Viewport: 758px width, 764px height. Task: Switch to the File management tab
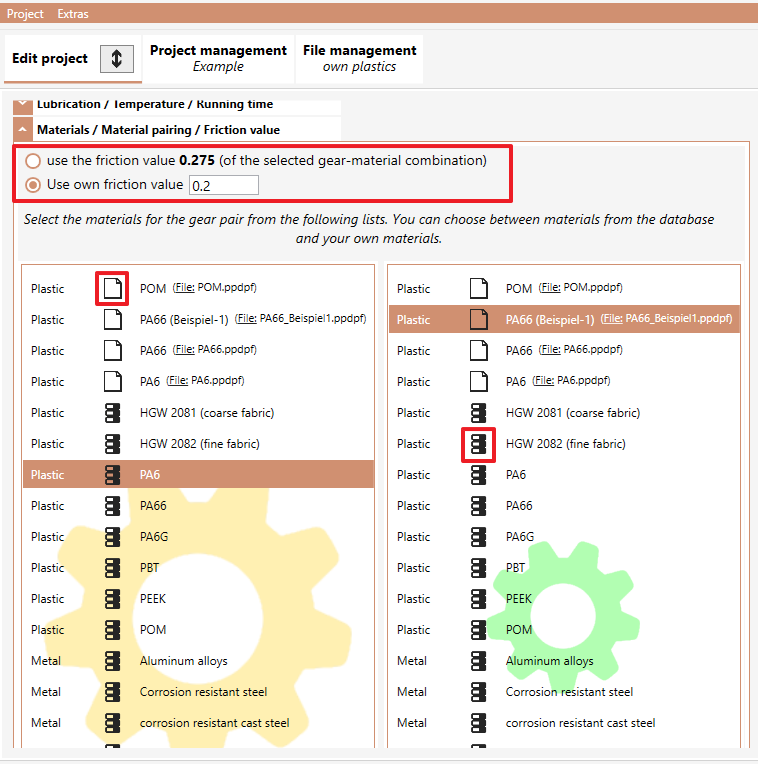point(360,58)
